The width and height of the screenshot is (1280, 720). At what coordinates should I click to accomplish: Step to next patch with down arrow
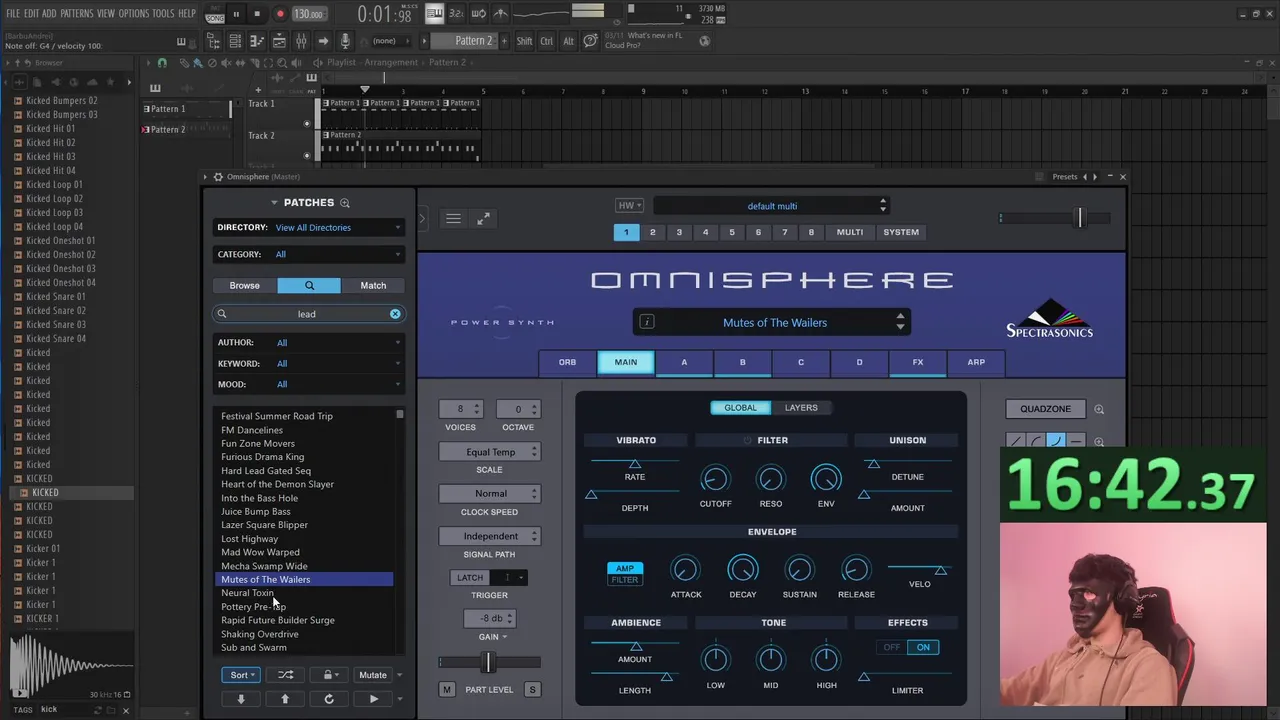(x=241, y=699)
